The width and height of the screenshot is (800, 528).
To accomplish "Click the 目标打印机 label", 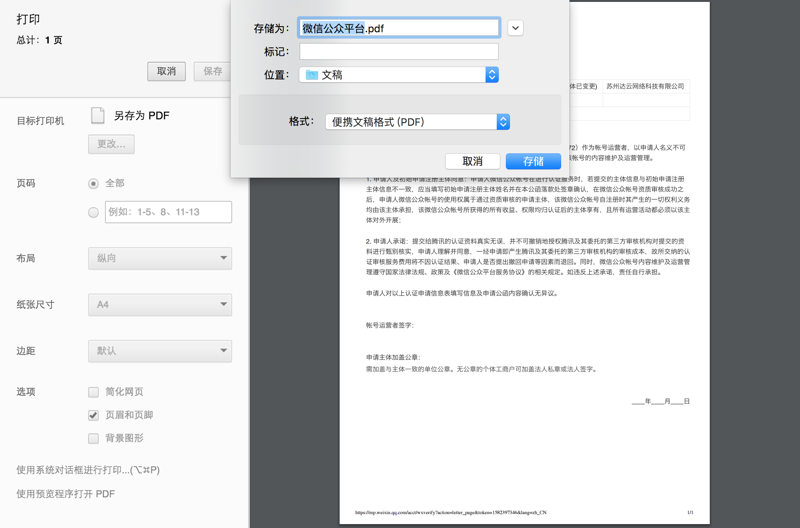I will [x=40, y=121].
